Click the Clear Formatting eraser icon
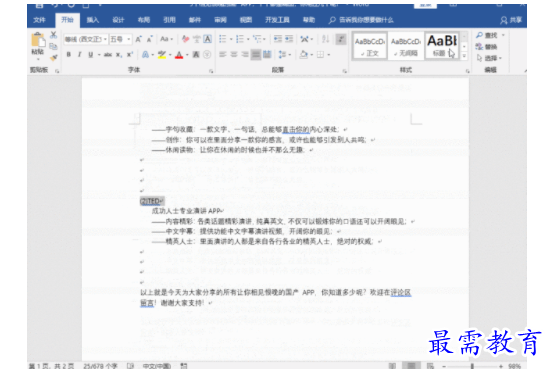550x374 pixels. 186,39
